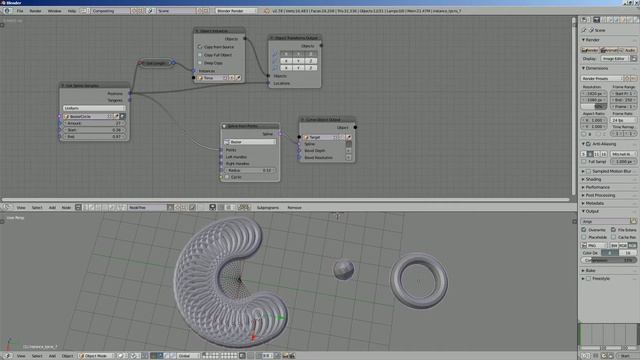This screenshot has width=640, height=360.
Task: Collapse the Render panel
Action: [593, 40]
